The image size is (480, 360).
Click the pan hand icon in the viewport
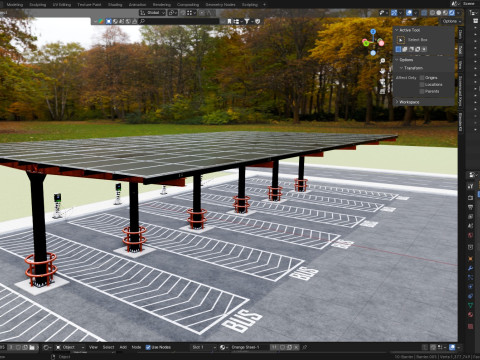383,71
